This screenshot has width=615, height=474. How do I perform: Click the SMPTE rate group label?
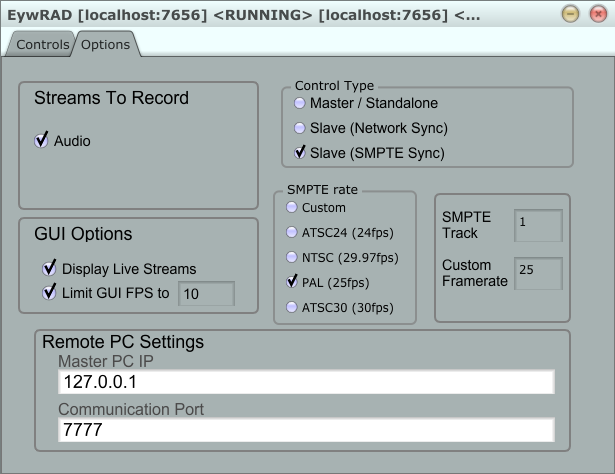pos(322,190)
